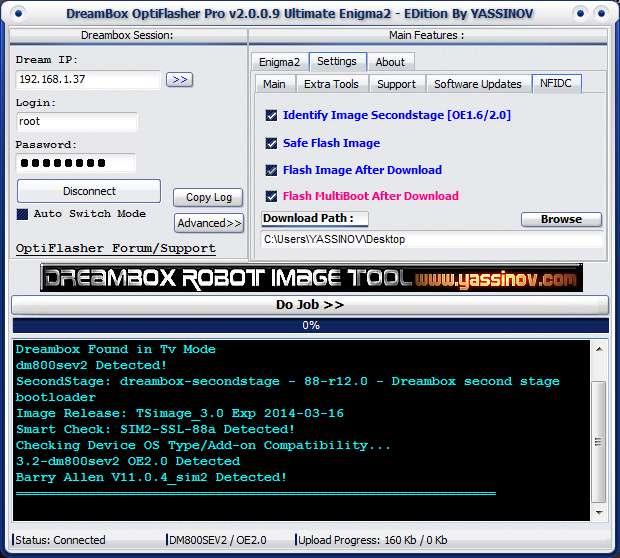
Task: Open the About tab
Action: (390, 62)
